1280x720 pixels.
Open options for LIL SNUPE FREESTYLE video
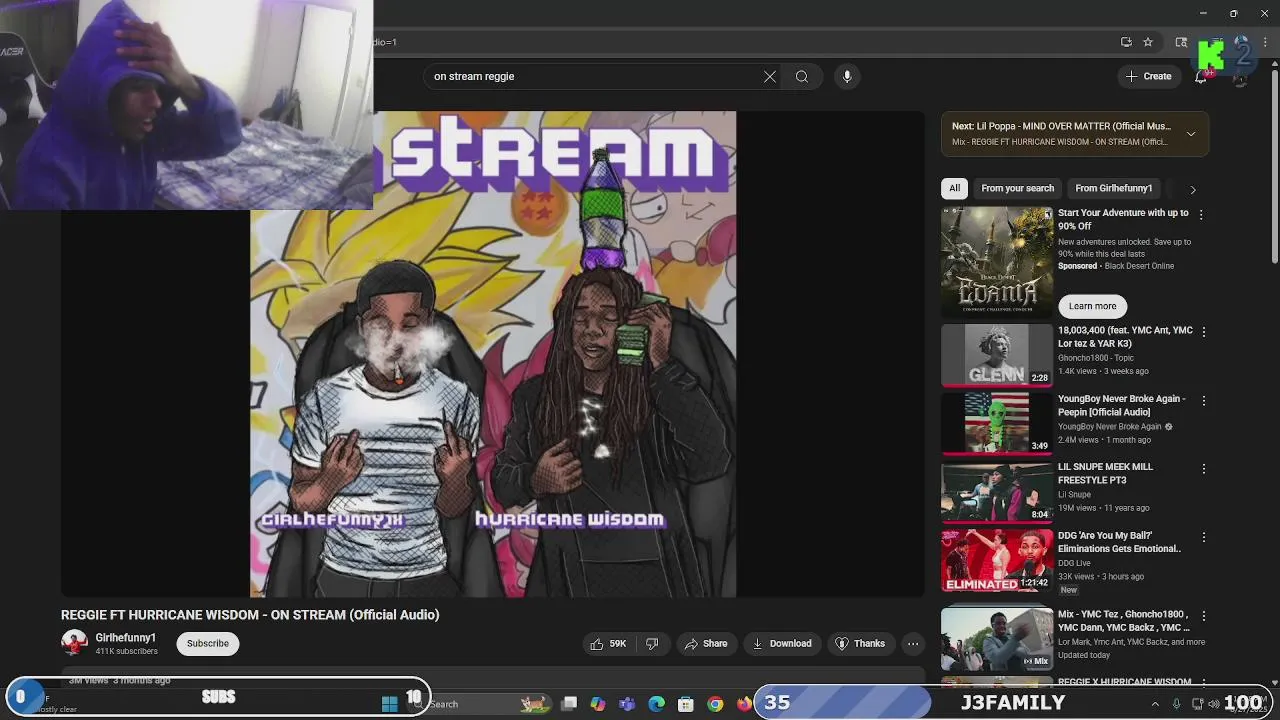pos(1204,469)
